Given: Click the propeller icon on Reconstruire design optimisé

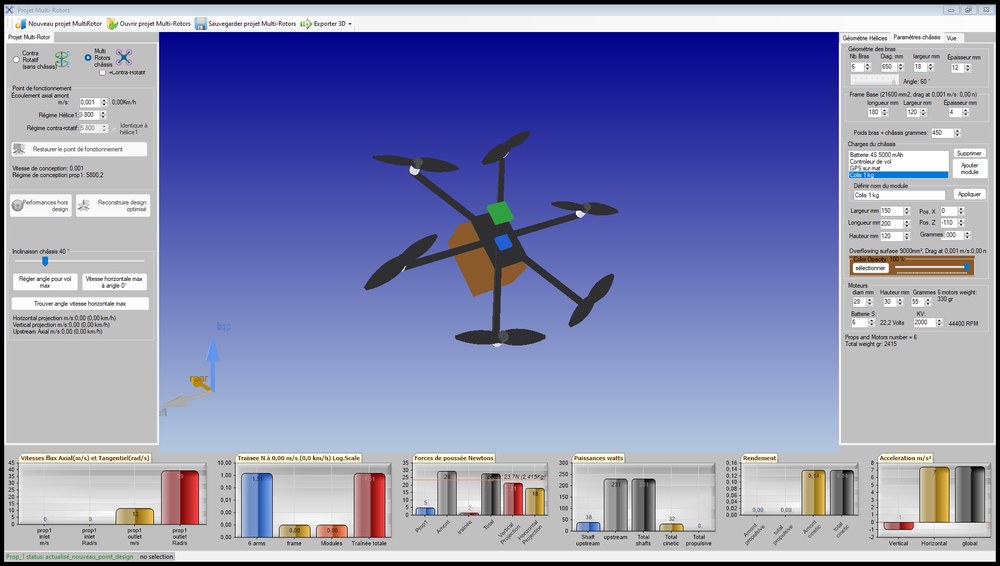Looking at the screenshot, I should coord(84,205).
